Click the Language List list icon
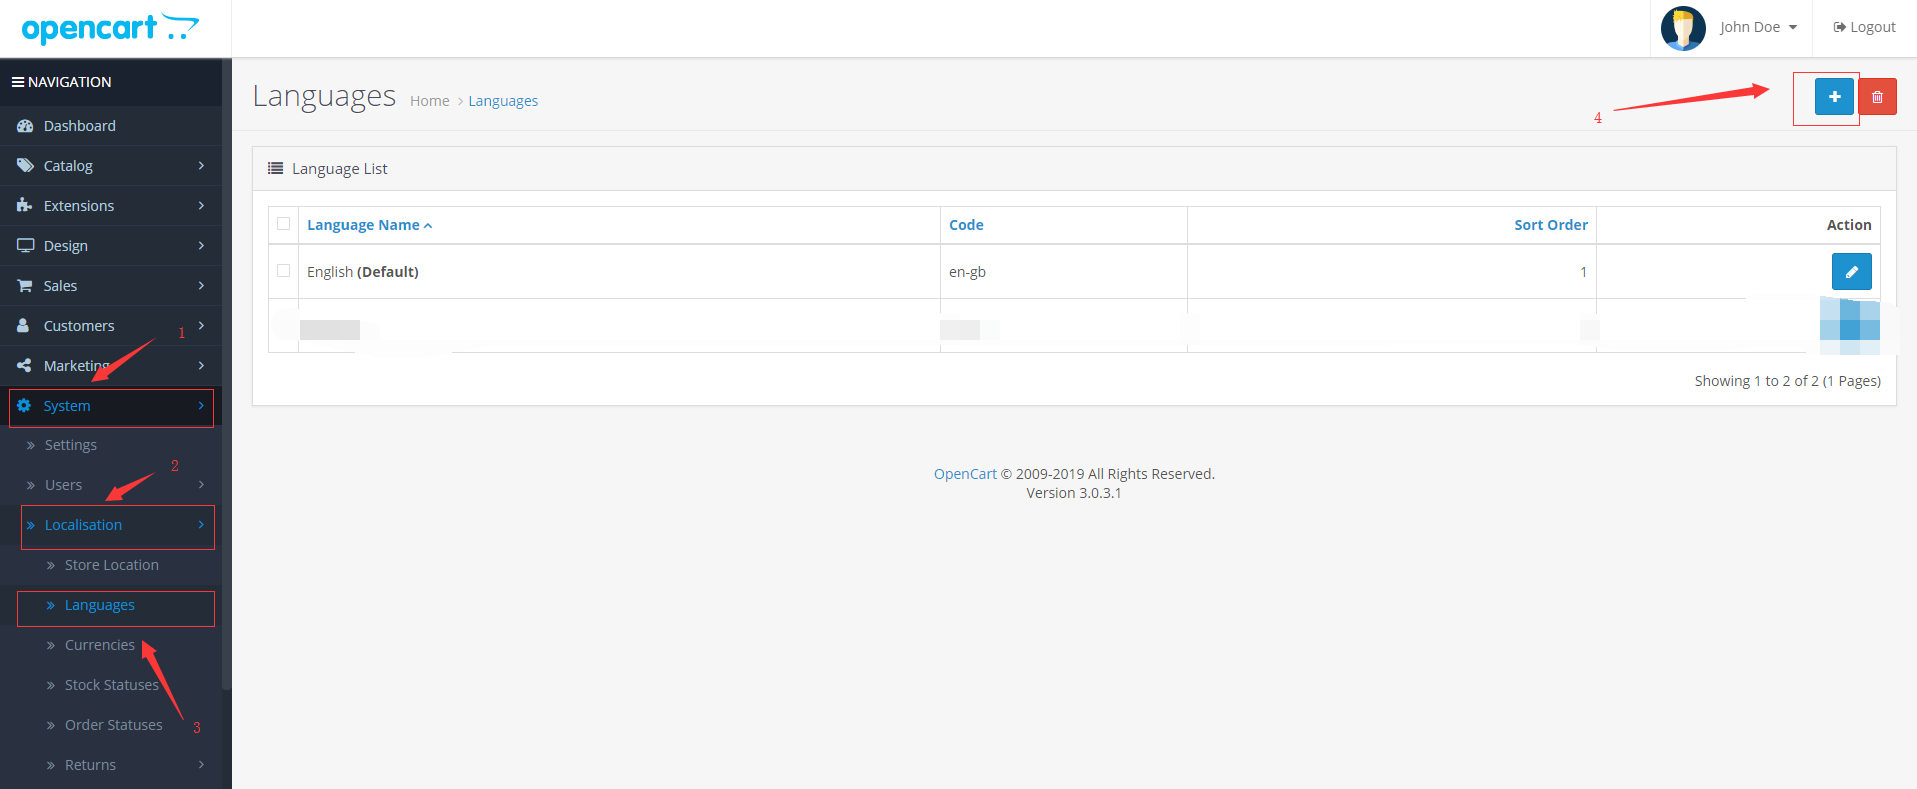Image resolution: width=1917 pixels, height=789 pixels. 275,169
